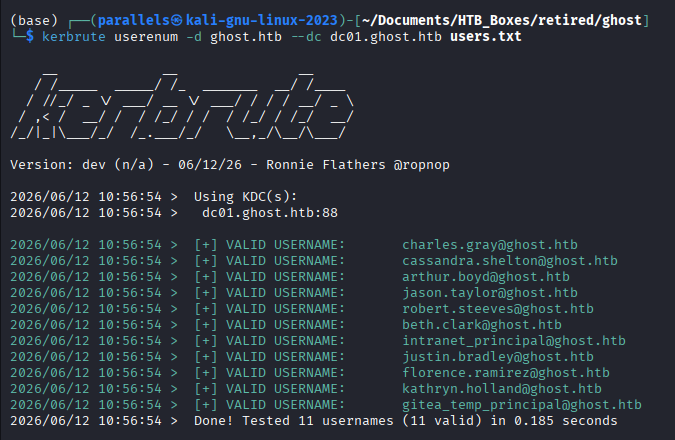Click 'VALID USERNAME:' label on charles.gray row
Viewport: 675px width, 440px height.
click(286, 245)
